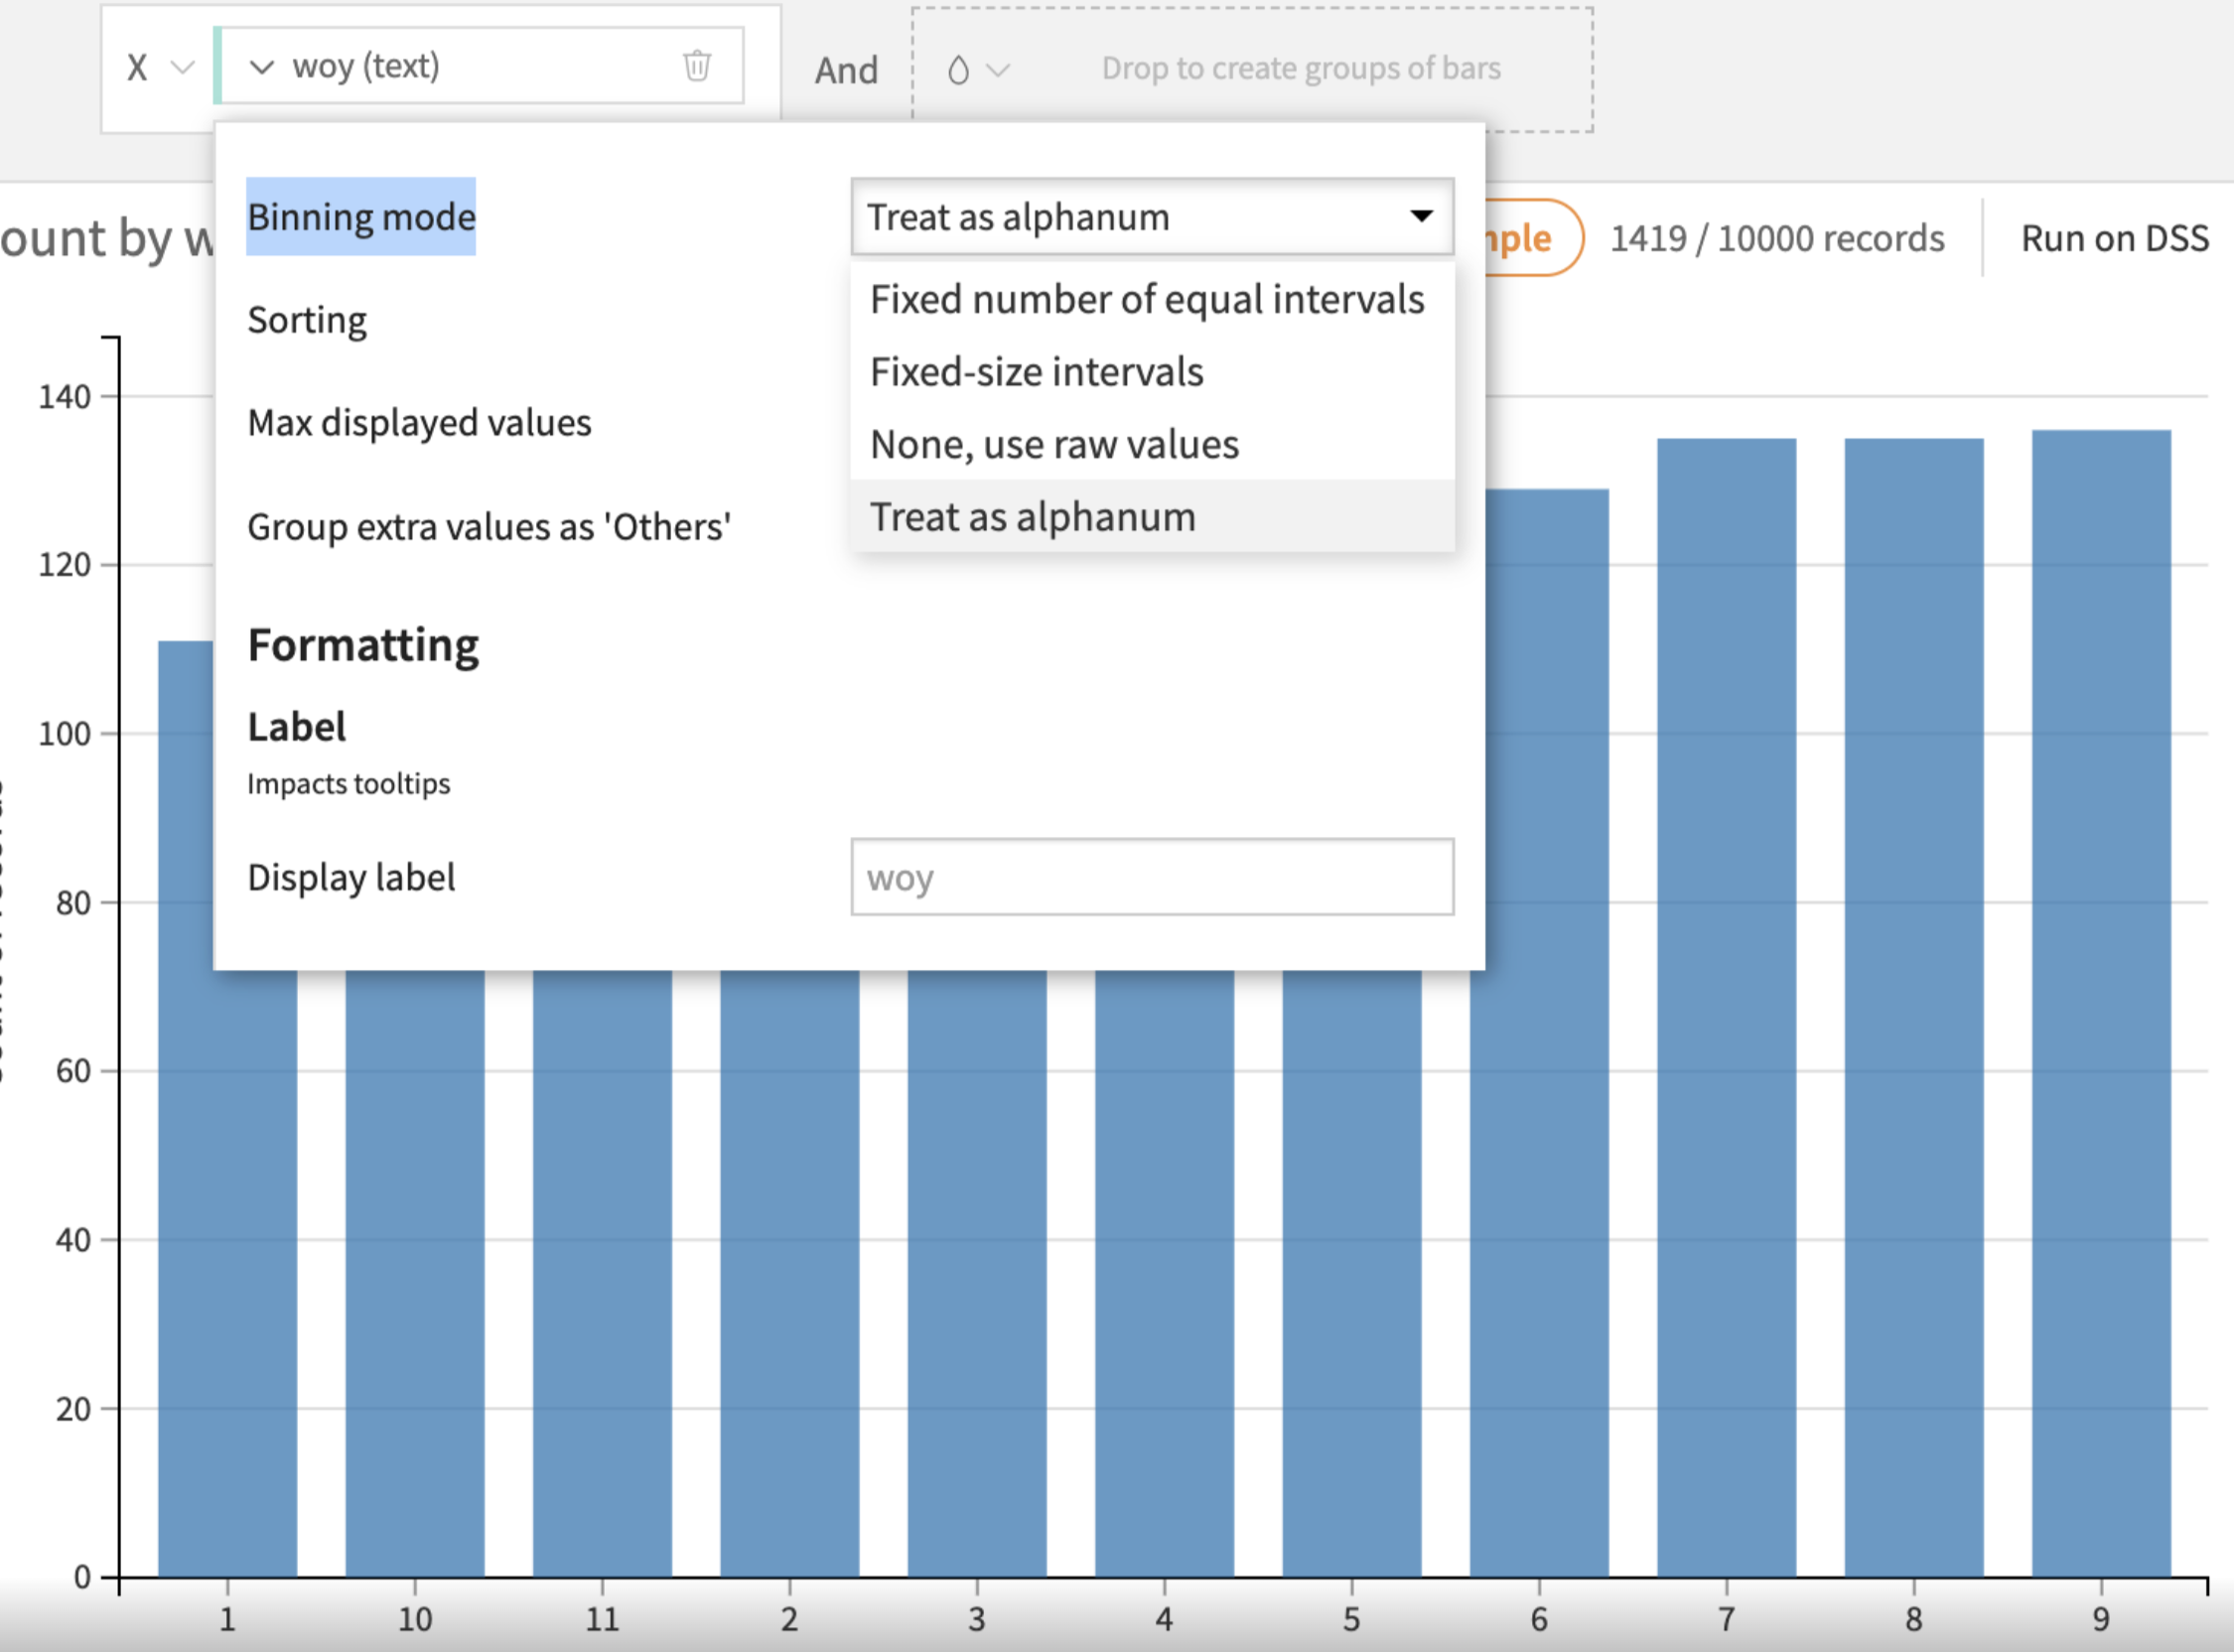Click the Sorting setting label
Image resolution: width=2234 pixels, height=1652 pixels.
pyautogui.click(x=307, y=320)
